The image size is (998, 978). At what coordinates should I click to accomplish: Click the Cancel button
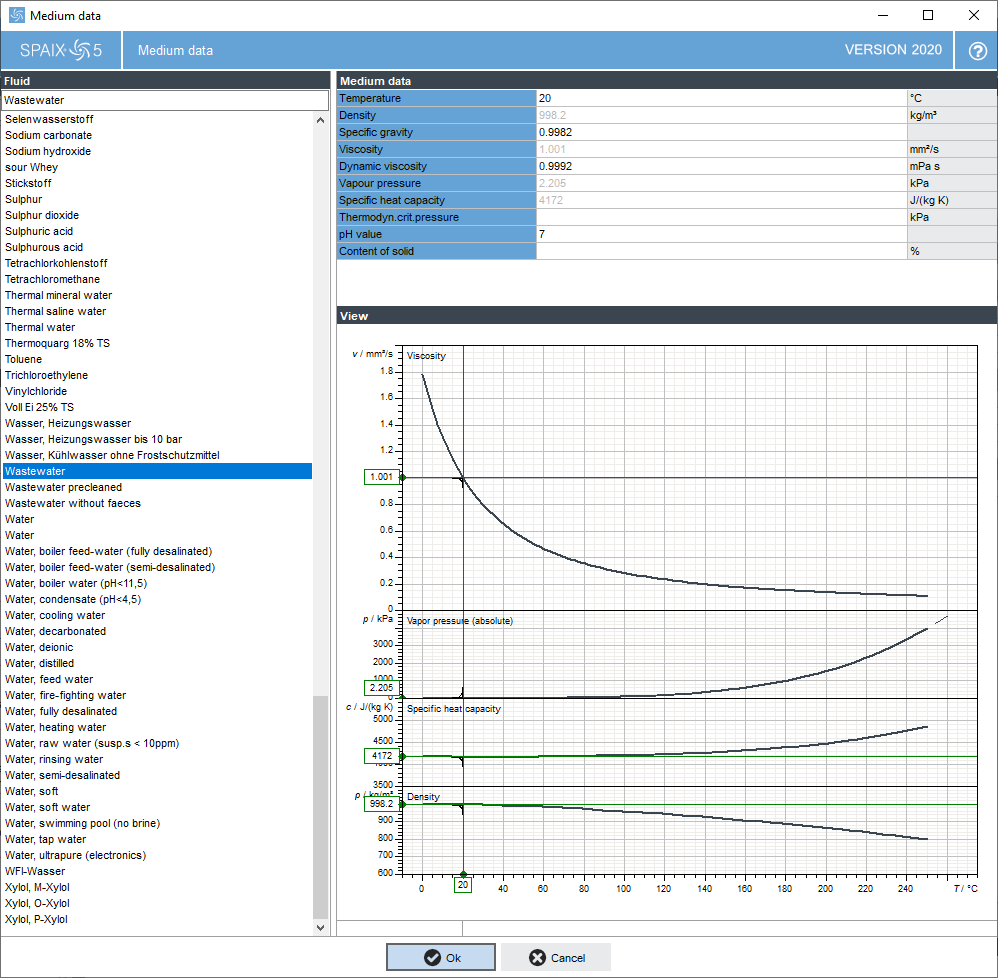[x=556, y=957]
